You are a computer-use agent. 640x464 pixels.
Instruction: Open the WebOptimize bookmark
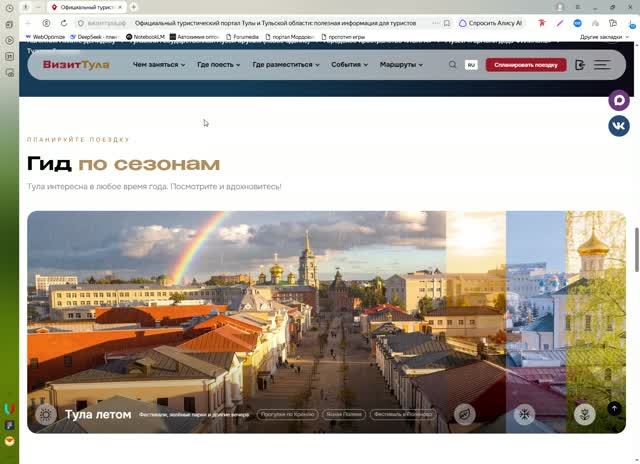45,37
